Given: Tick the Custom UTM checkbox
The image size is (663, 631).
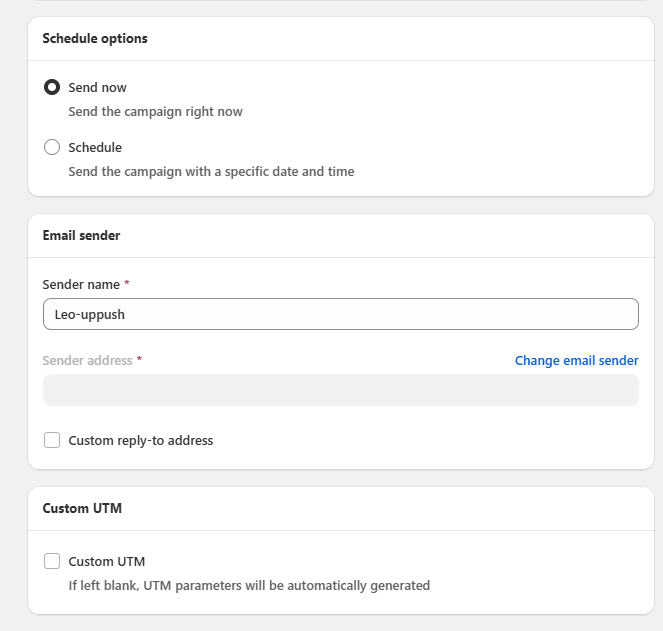Looking at the screenshot, I should (52, 562).
